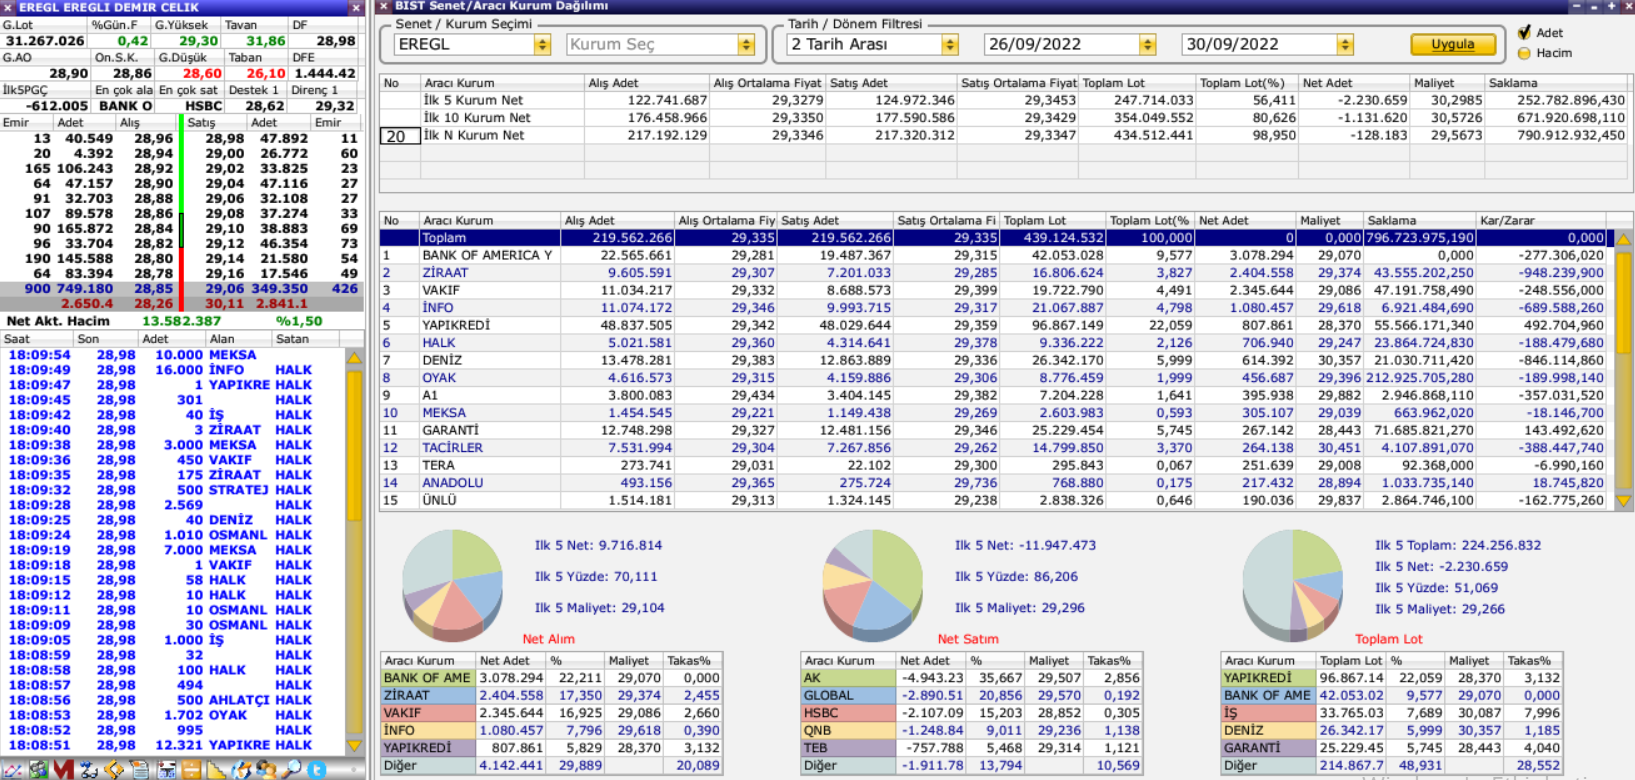Viewport: 1635px width, 780px height.
Task: Select the Hacim radio option
Action: pos(1524,53)
